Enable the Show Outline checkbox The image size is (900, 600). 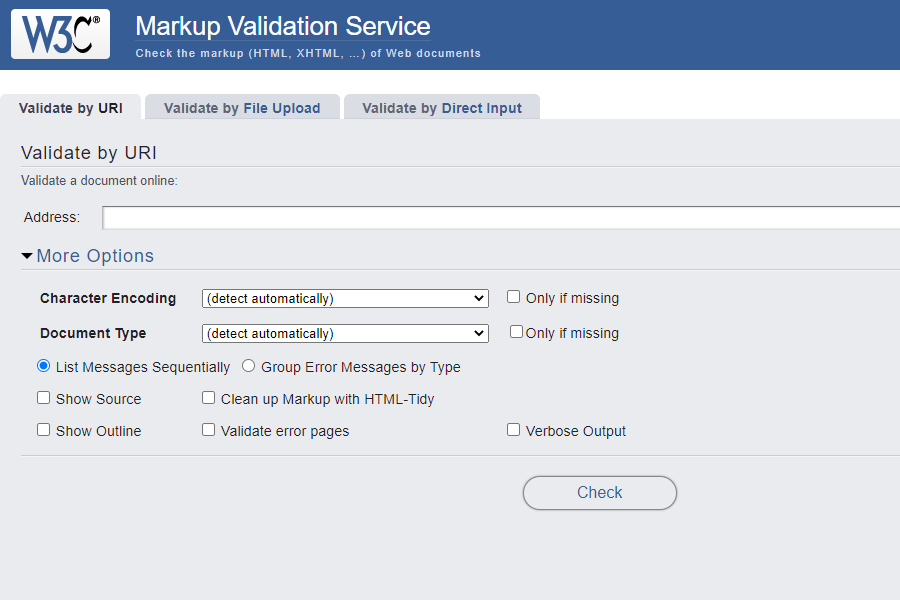click(44, 430)
